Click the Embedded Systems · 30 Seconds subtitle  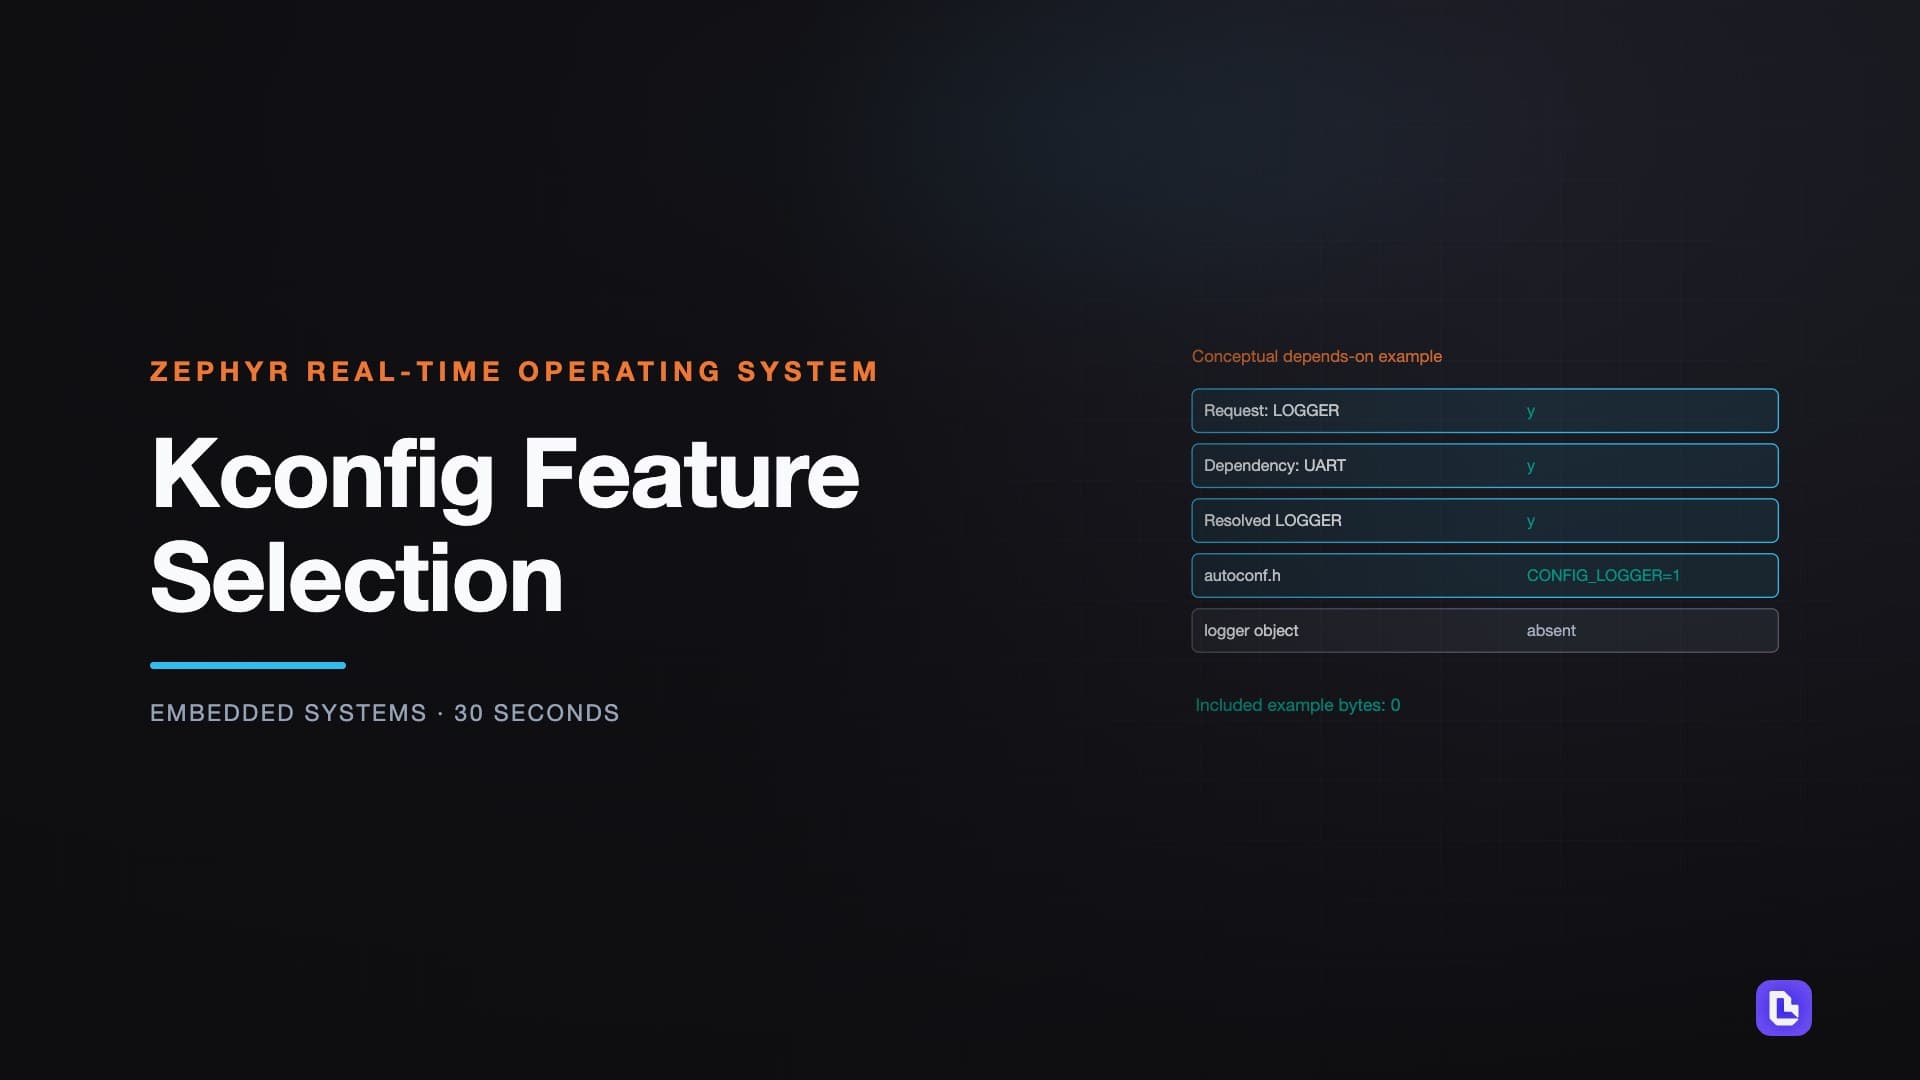pos(385,713)
